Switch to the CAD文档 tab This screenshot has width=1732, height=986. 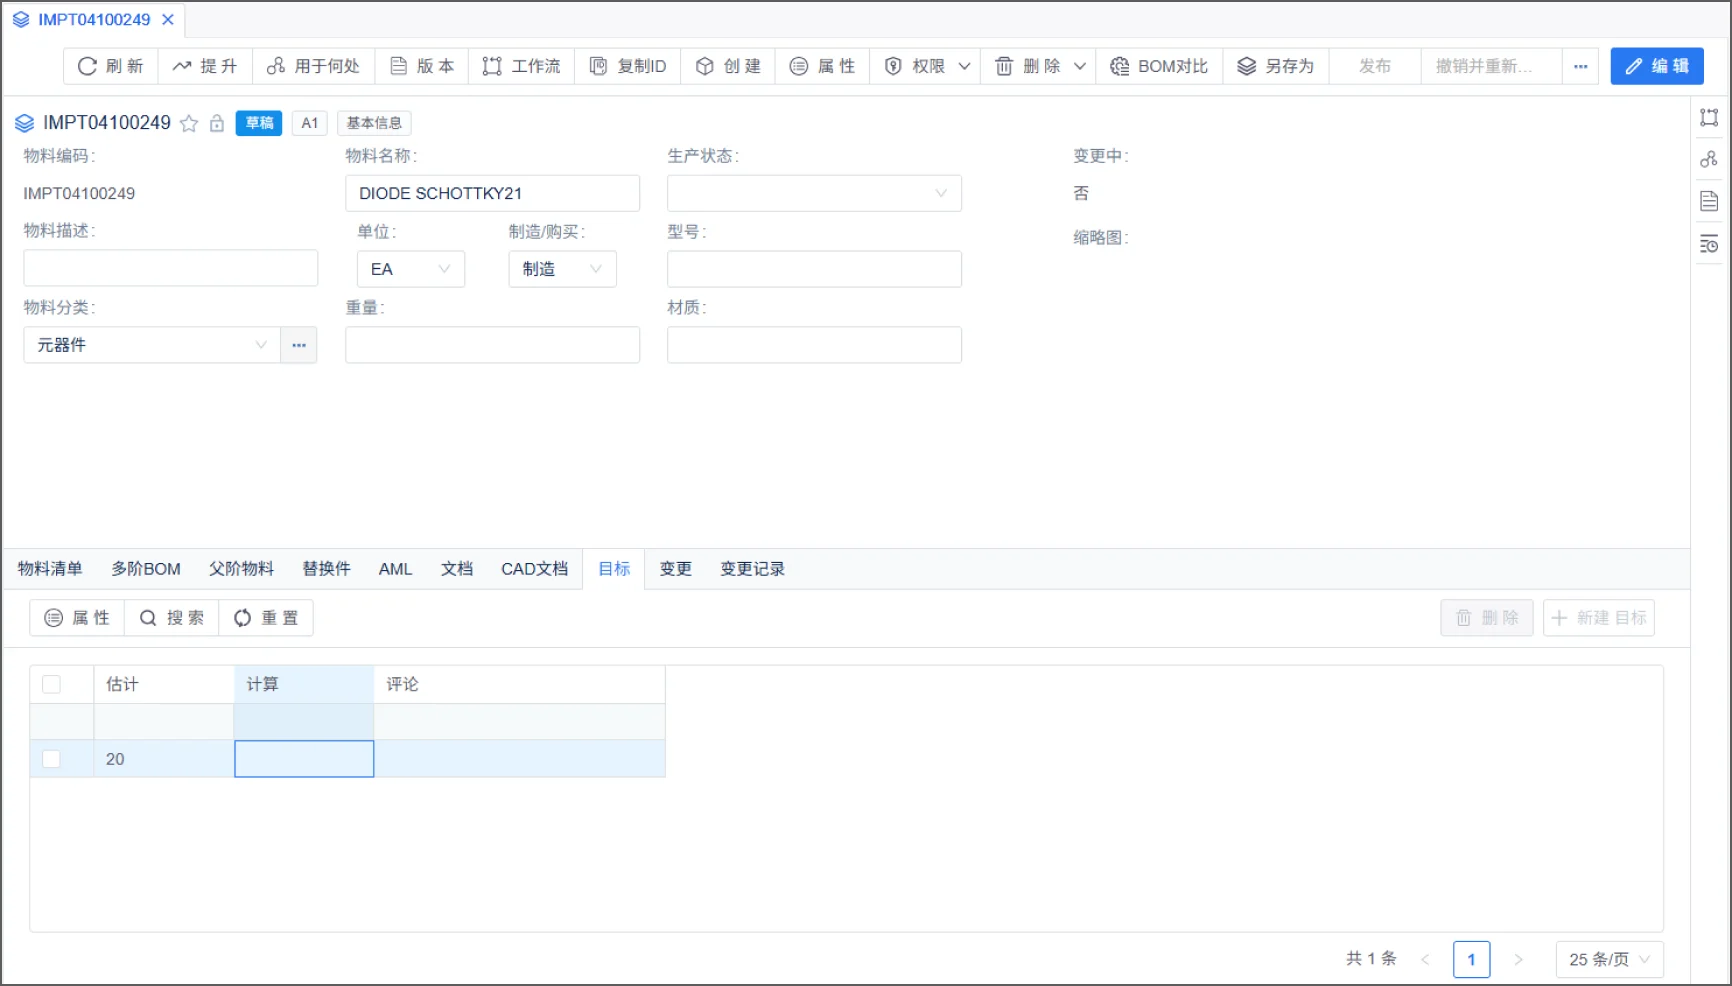534,569
